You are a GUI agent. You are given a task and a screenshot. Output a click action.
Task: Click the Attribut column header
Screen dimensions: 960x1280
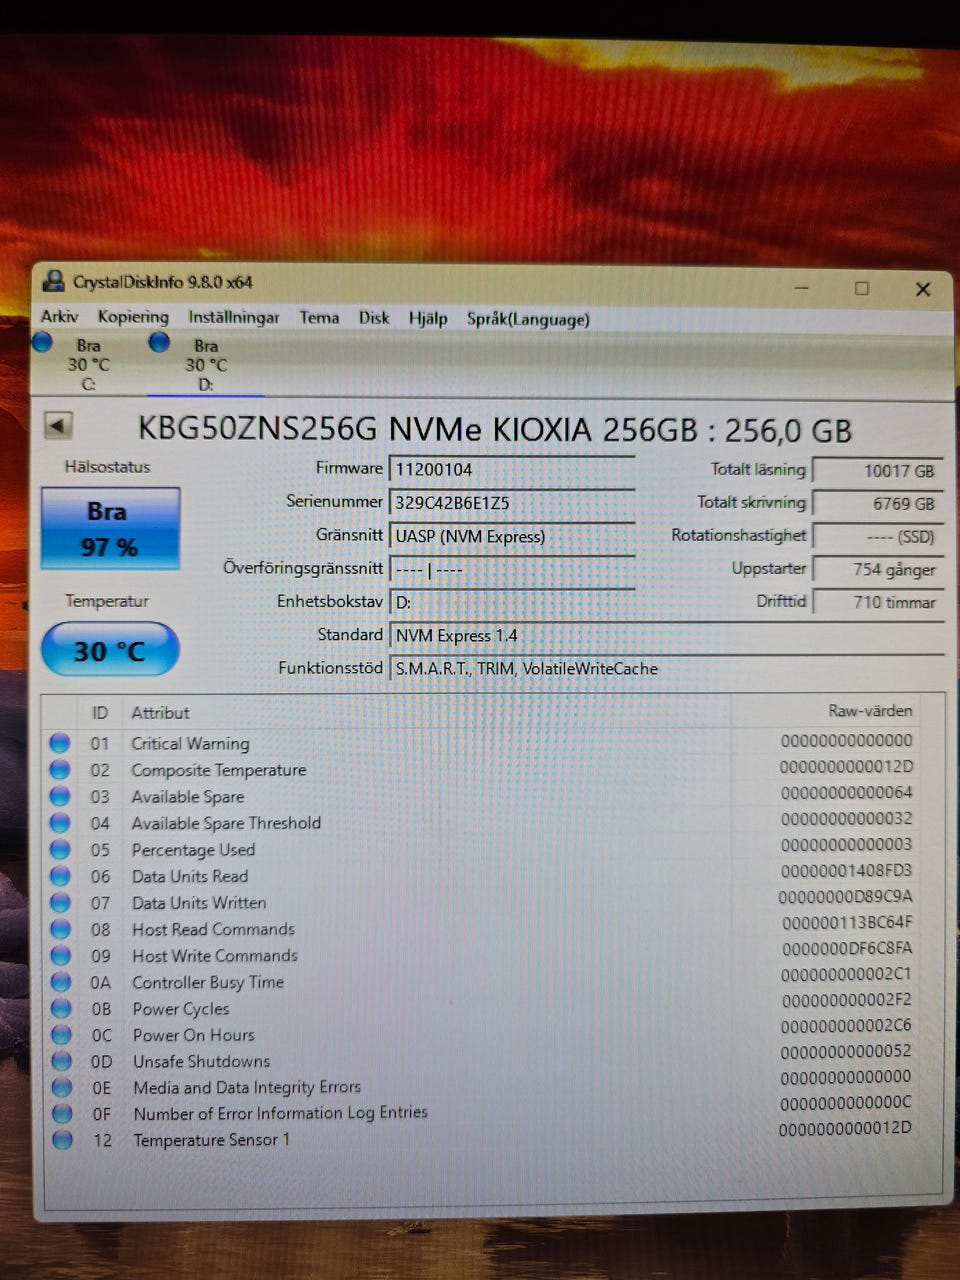[x=160, y=713]
